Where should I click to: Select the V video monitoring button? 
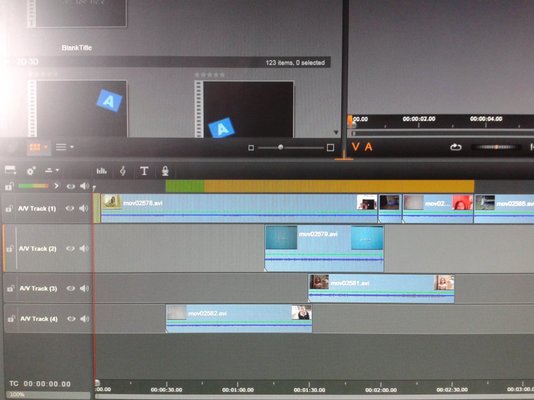[x=356, y=147]
